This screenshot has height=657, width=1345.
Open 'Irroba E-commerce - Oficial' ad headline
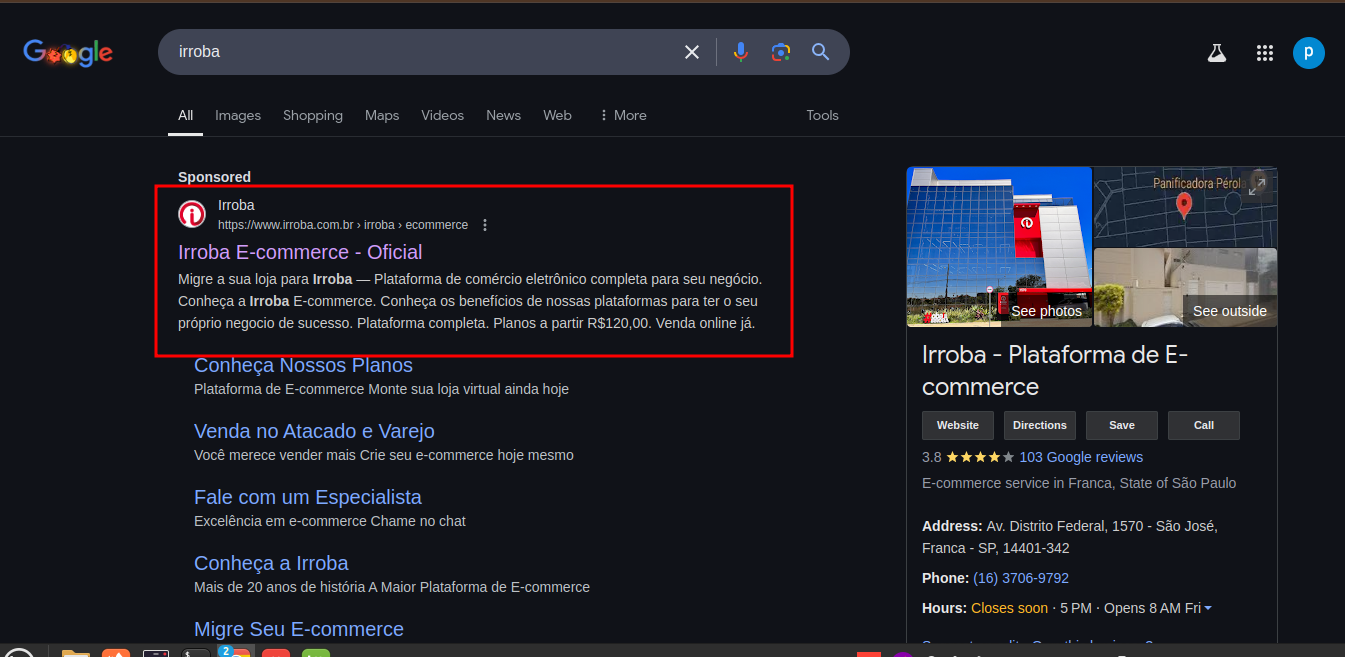click(300, 252)
